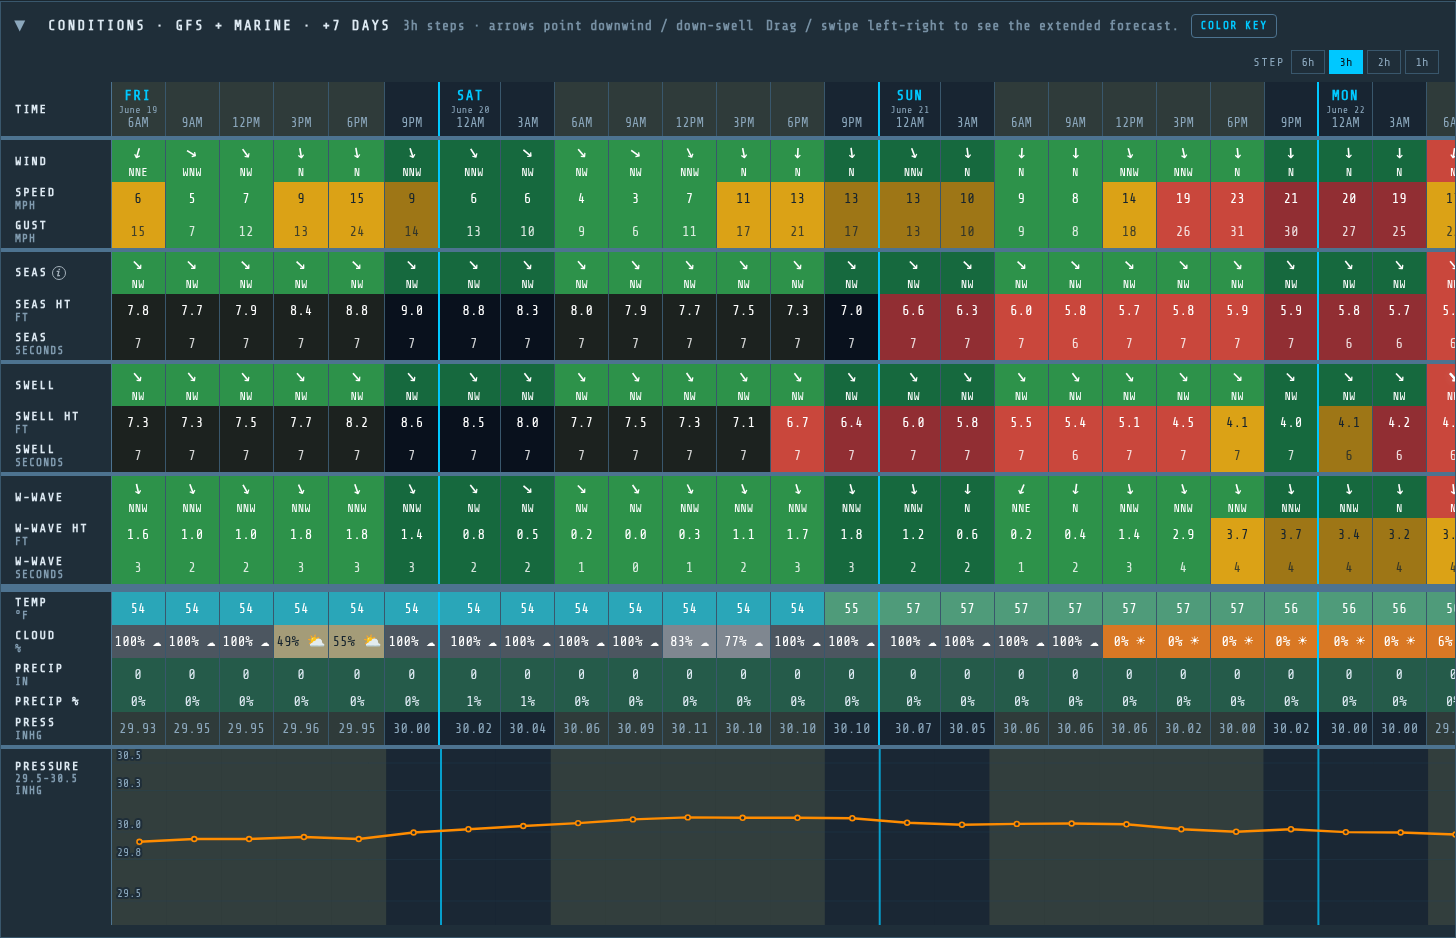Open the Color Key

click(x=1233, y=25)
